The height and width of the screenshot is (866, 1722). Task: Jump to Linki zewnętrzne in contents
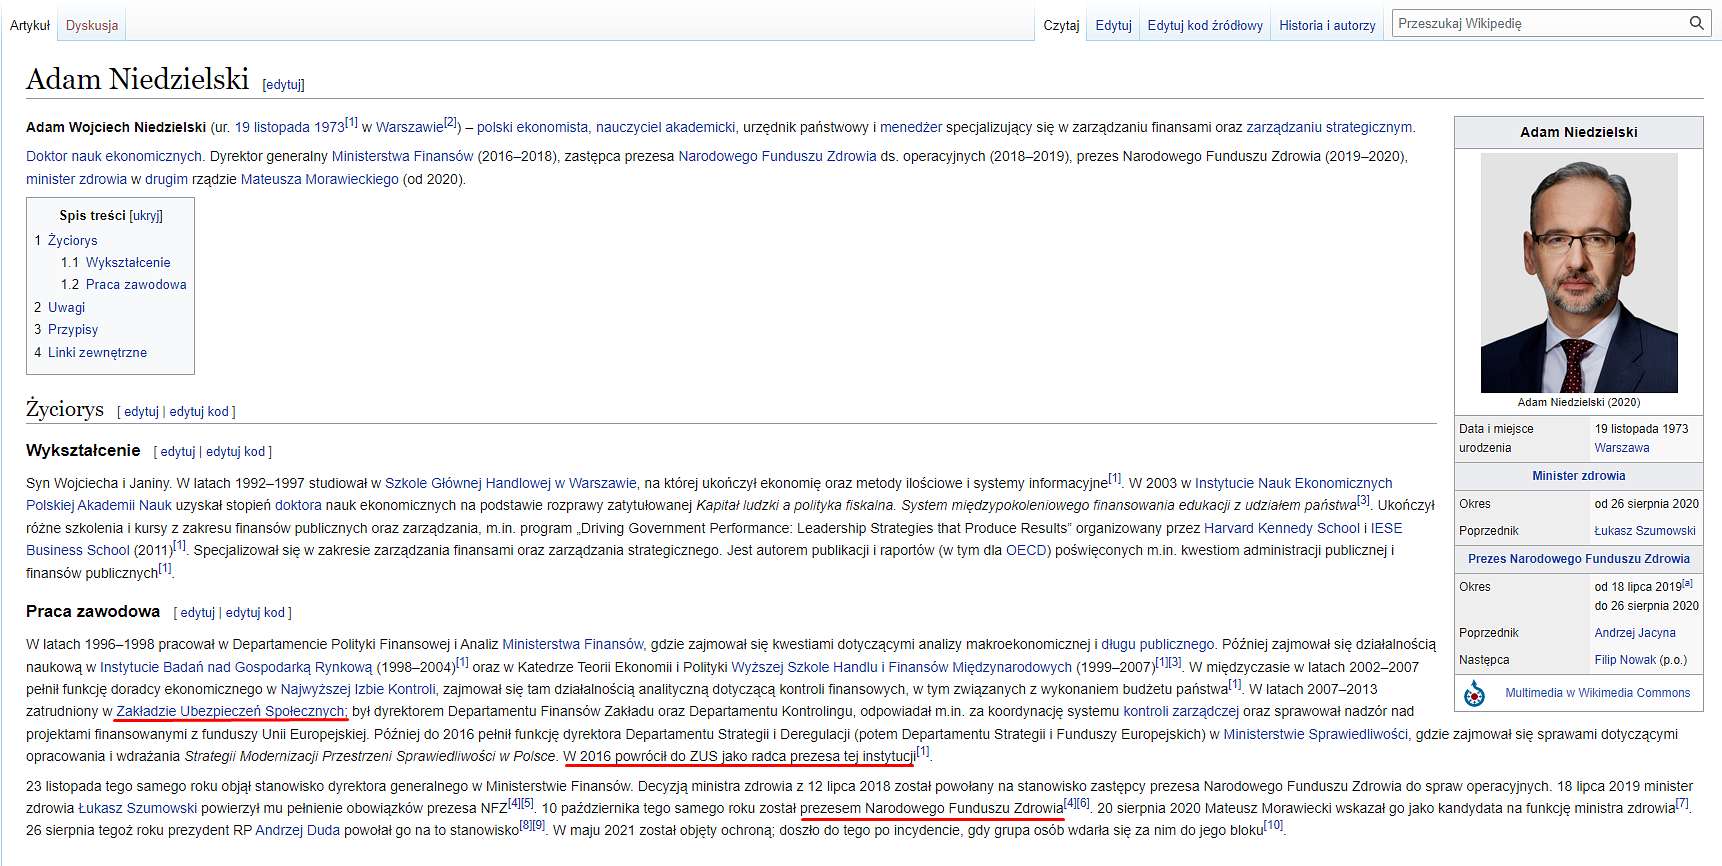pyautogui.click(x=97, y=352)
